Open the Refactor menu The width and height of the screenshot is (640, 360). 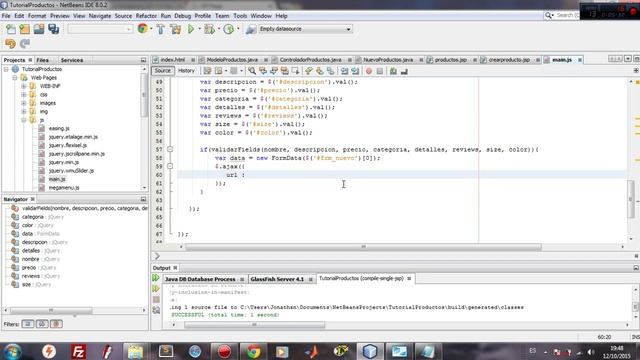(146, 16)
